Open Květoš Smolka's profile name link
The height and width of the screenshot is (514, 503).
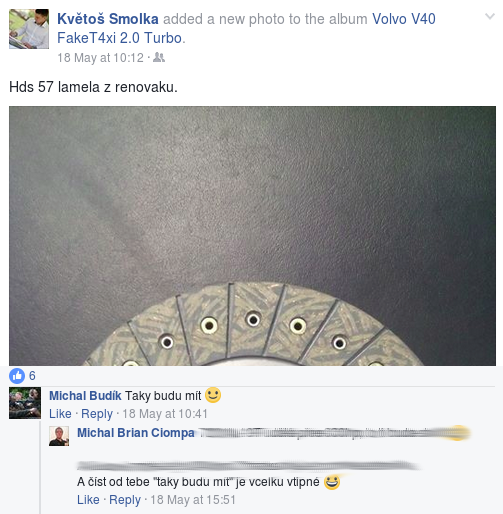pos(108,19)
